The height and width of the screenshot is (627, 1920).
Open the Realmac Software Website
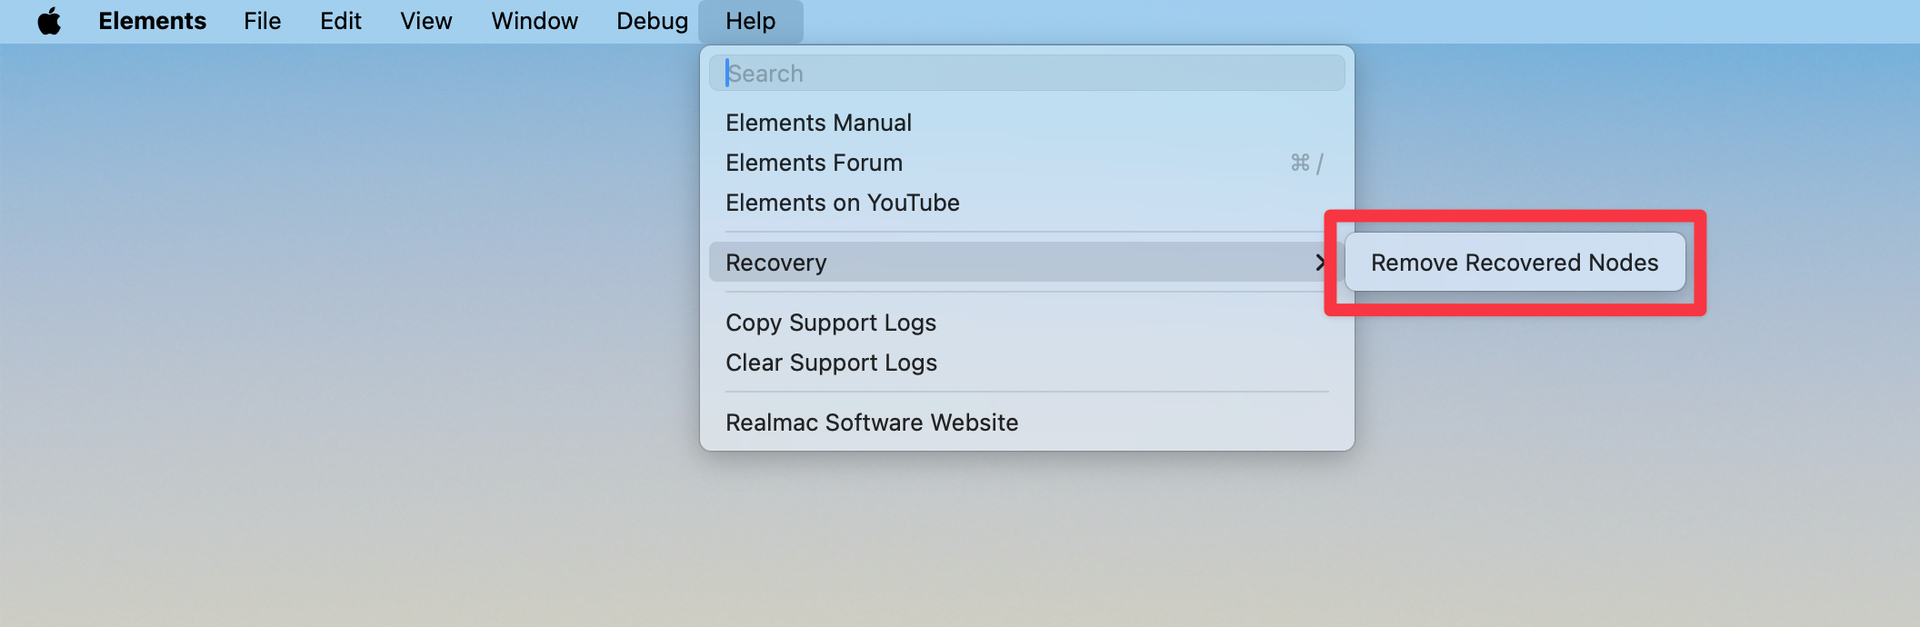pos(871,423)
